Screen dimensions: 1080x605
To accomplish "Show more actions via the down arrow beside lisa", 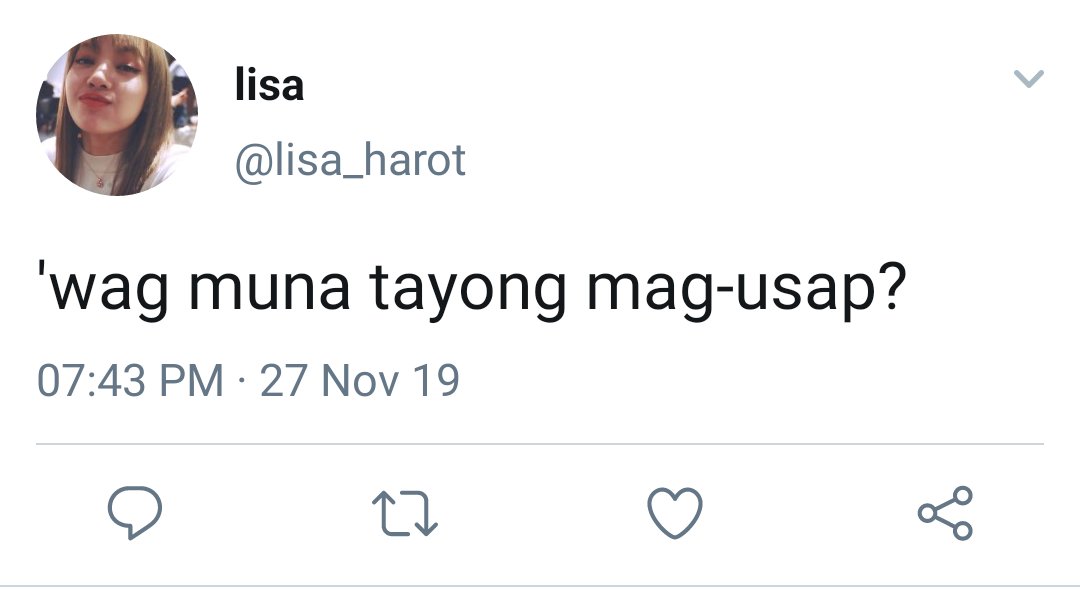I will click(1029, 79).
